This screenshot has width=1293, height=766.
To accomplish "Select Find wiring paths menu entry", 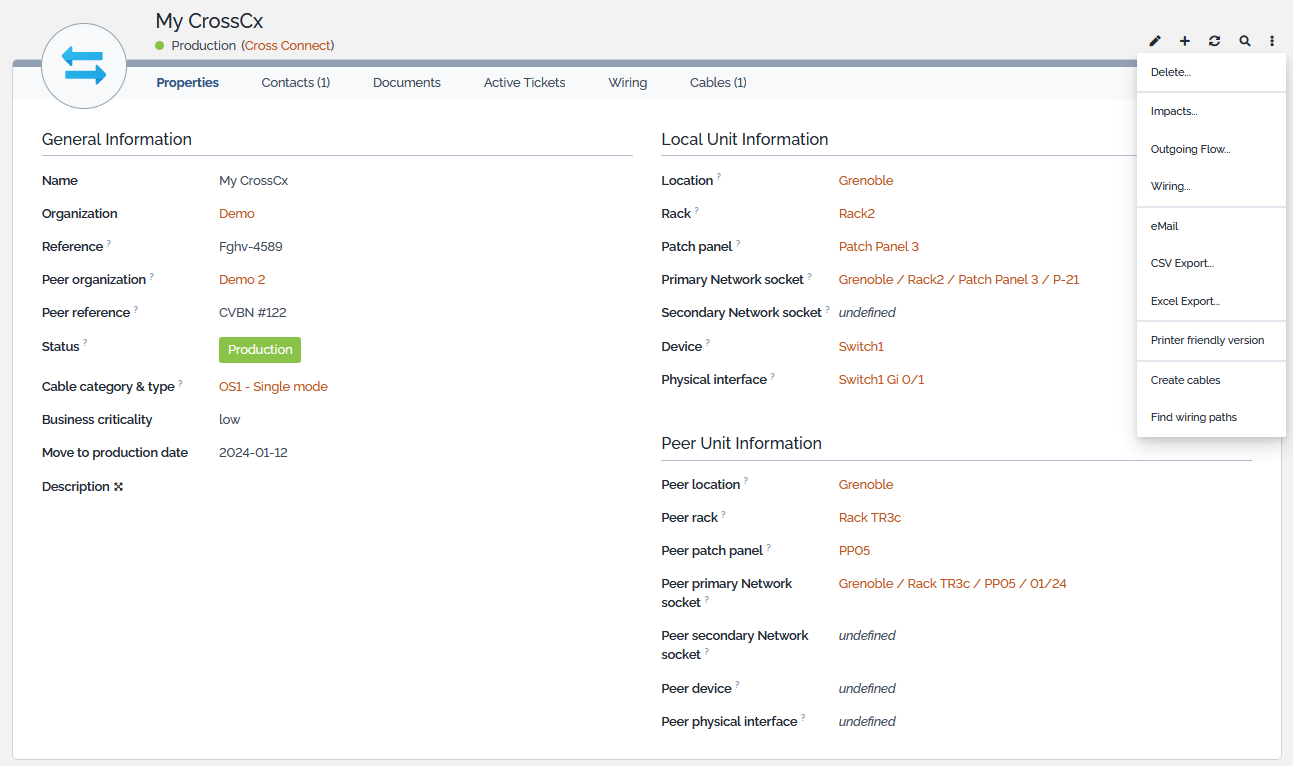I will (x=1193, y=418).
